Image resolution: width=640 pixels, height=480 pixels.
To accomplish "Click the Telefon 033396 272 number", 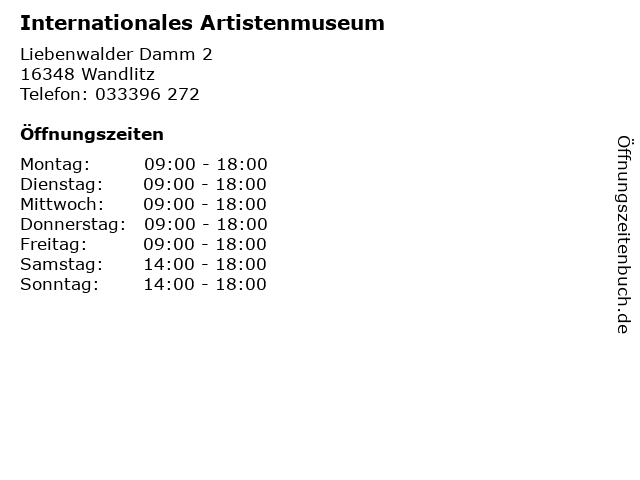I will (x=110, y=94).
